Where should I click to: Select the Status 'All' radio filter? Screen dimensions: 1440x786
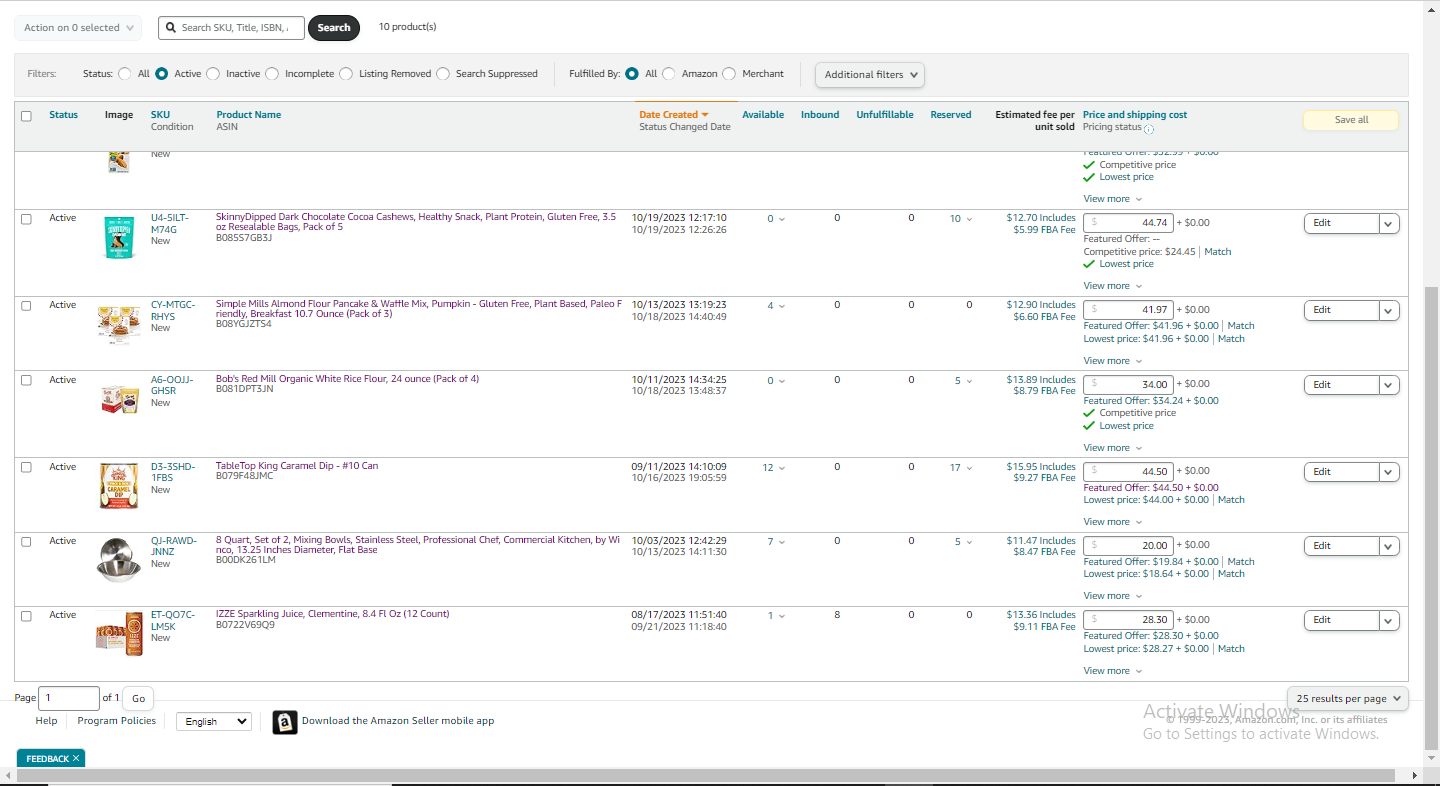[125, 74]
